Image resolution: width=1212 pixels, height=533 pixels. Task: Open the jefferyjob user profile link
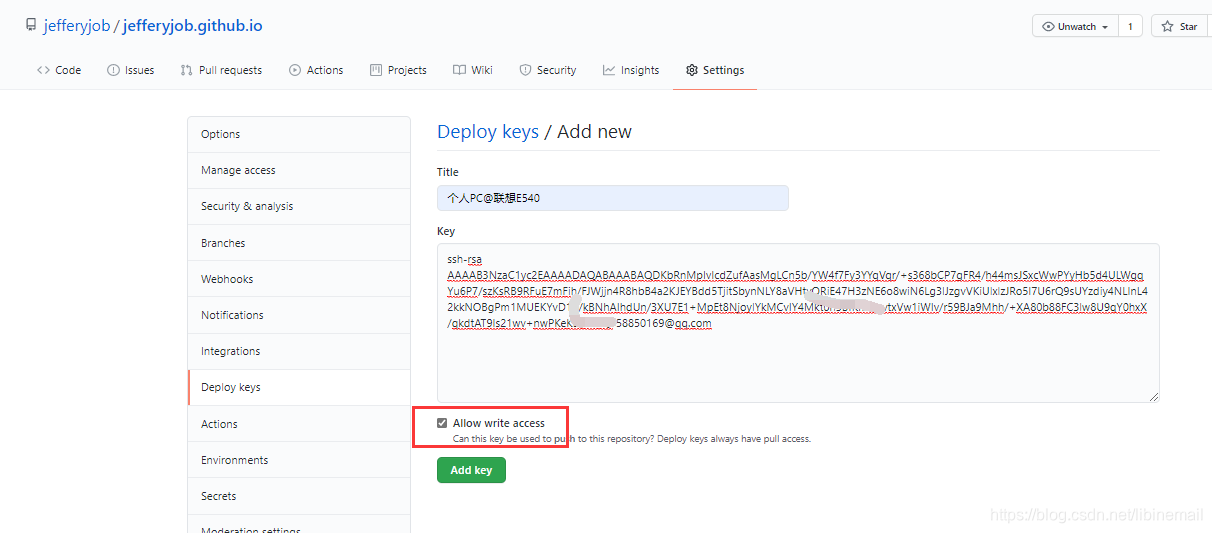[x=76, y=26]
